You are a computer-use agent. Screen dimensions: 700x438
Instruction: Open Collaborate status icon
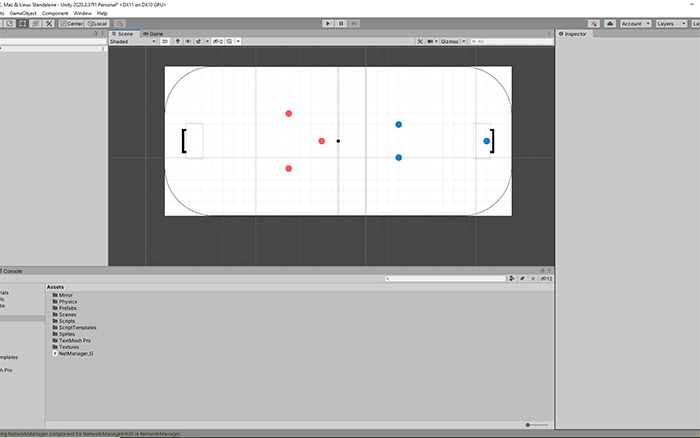(x=594, y=24)
